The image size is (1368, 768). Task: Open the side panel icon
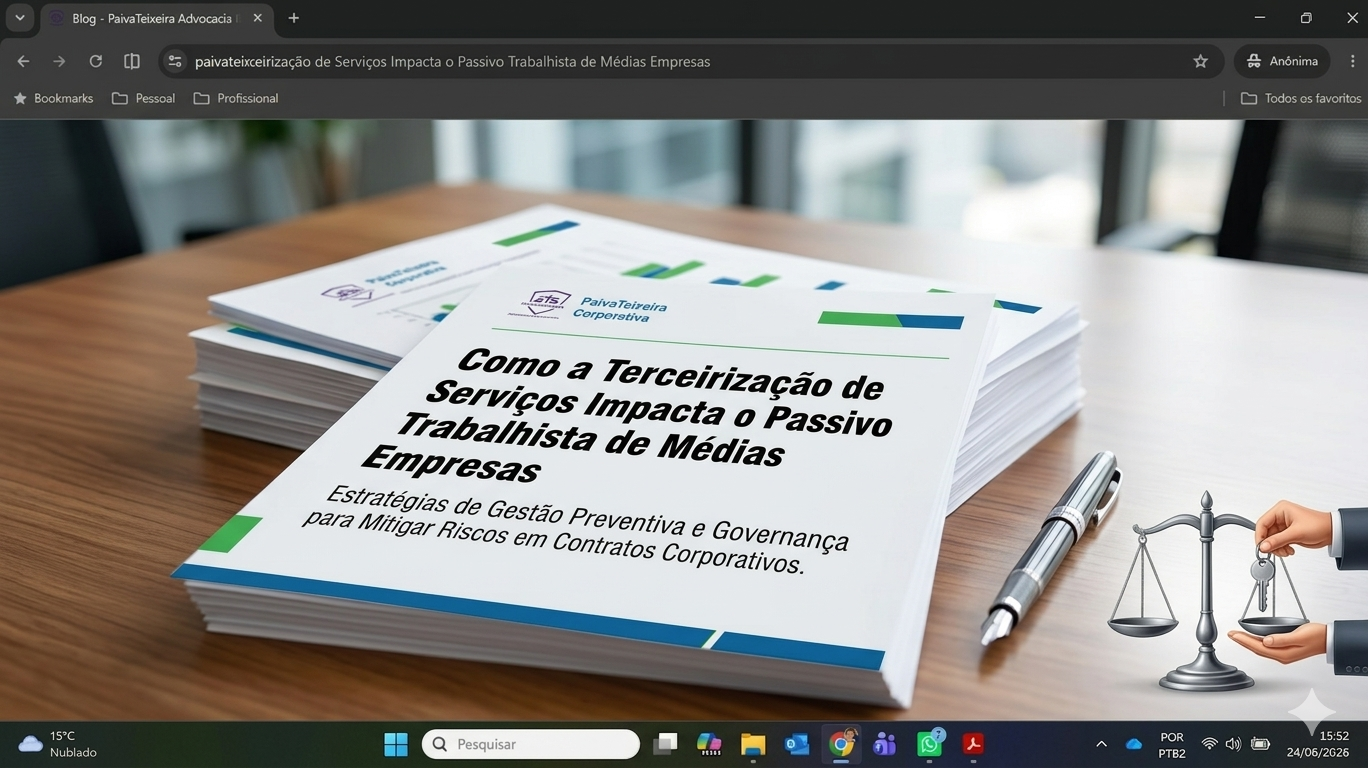(131, 61)
